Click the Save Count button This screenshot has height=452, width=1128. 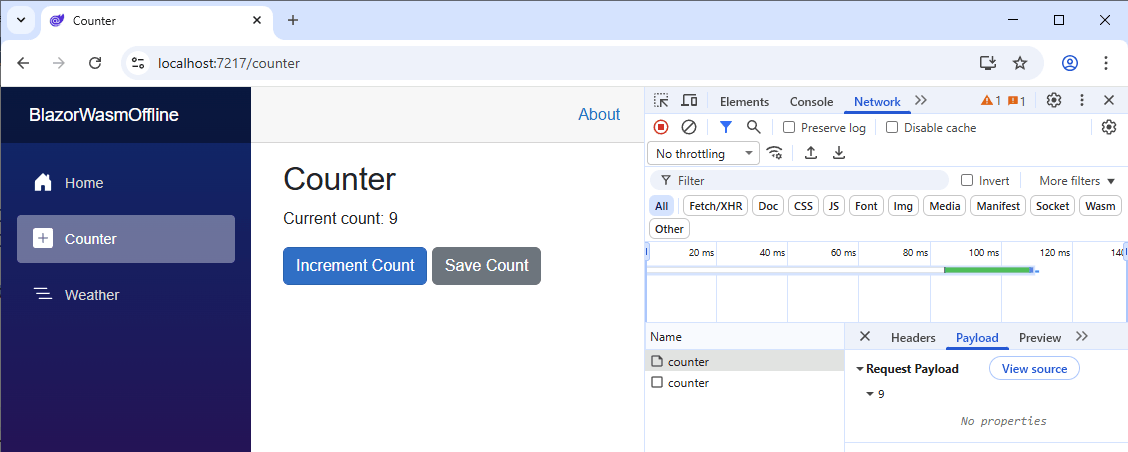tap(486, 266)
